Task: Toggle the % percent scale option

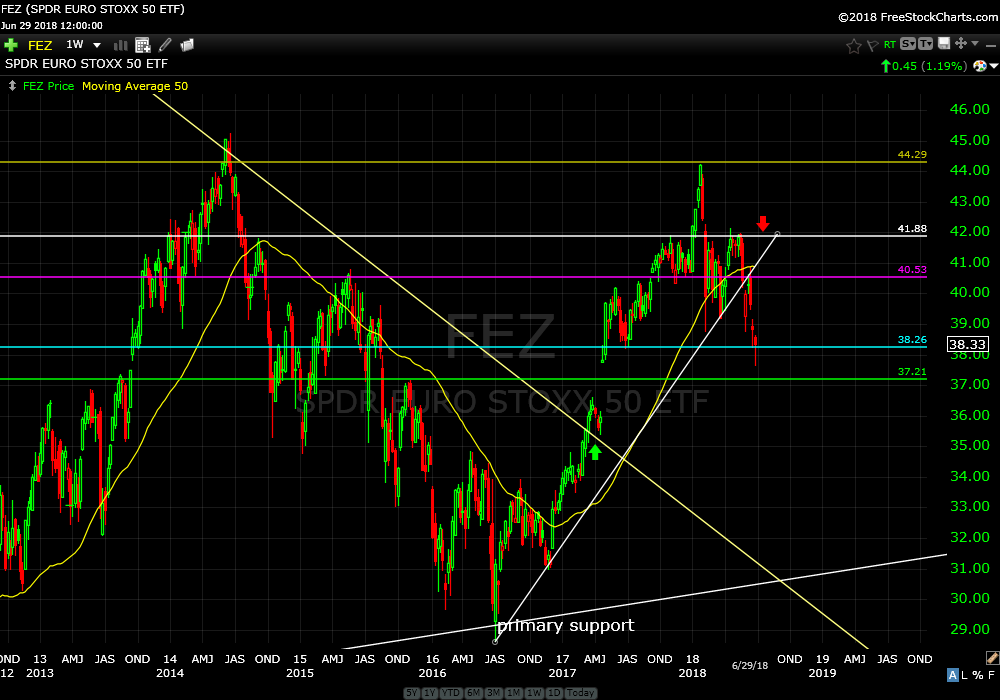Action: [x=979, y=675]
